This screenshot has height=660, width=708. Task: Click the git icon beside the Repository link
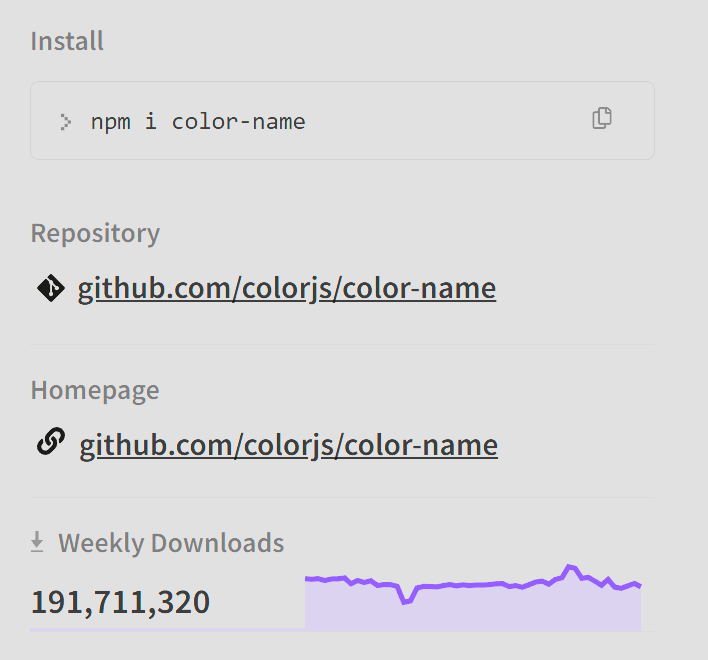50,288
